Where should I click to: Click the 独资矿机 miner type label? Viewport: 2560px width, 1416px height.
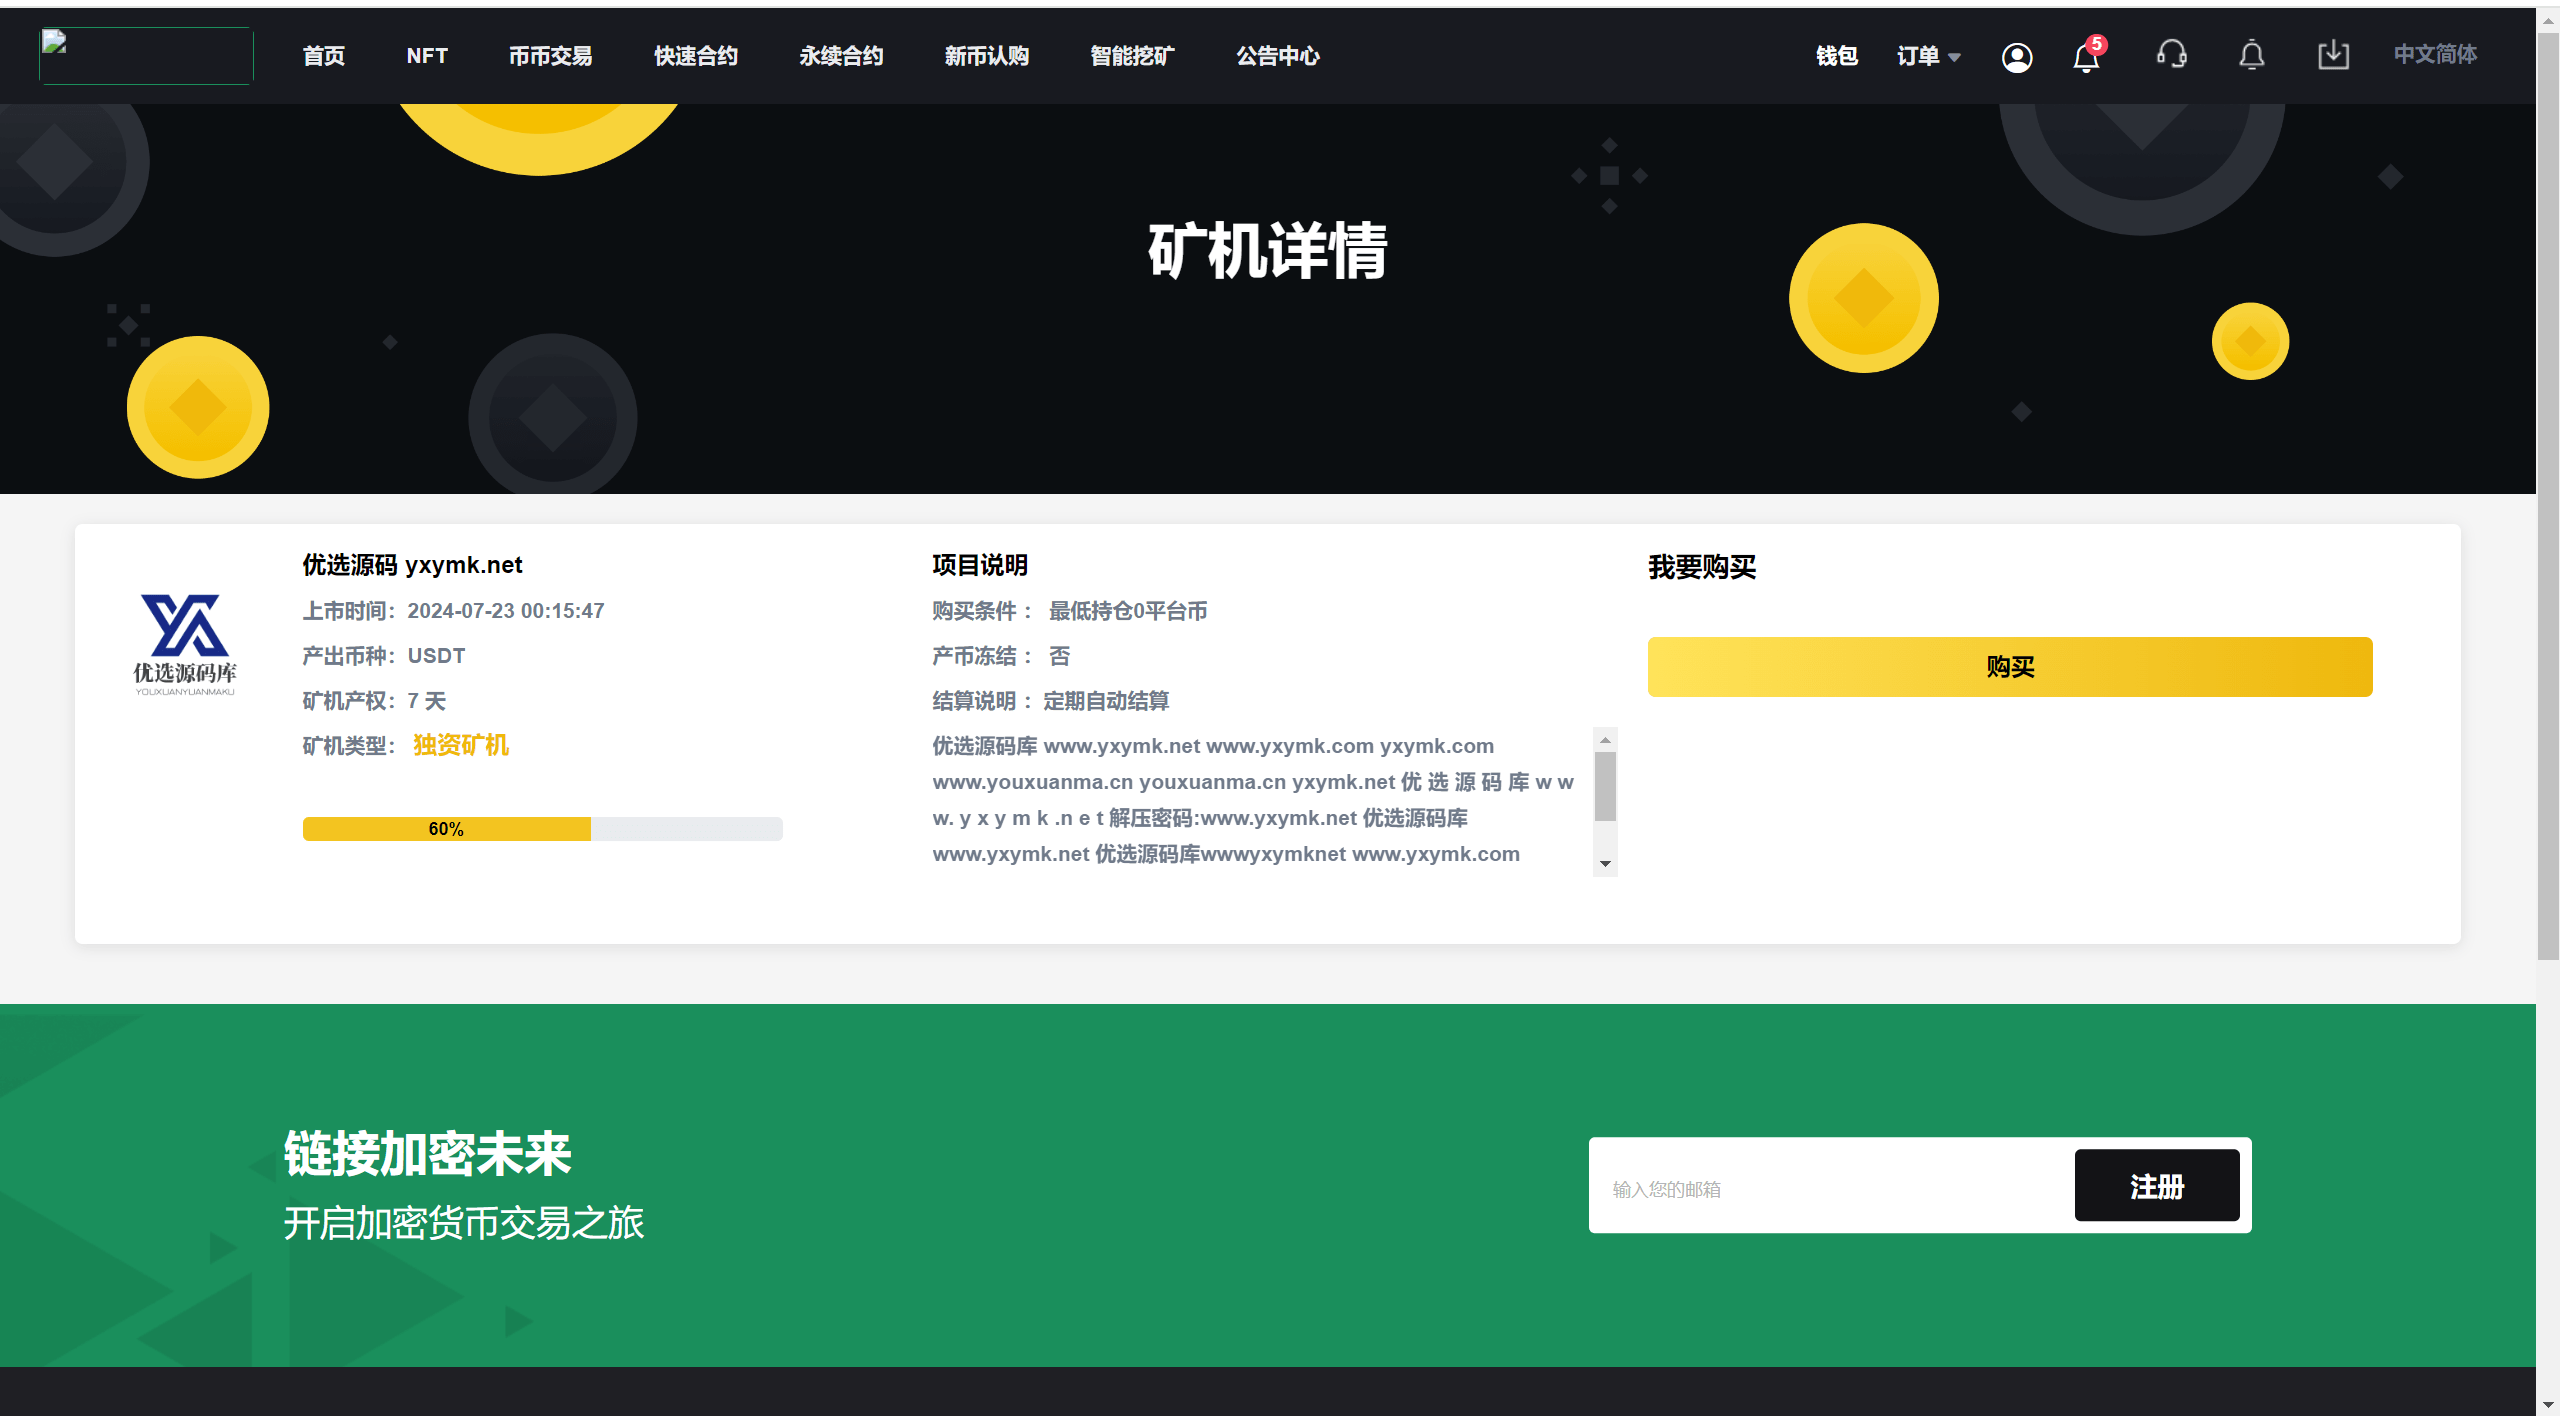click(461, 745)
